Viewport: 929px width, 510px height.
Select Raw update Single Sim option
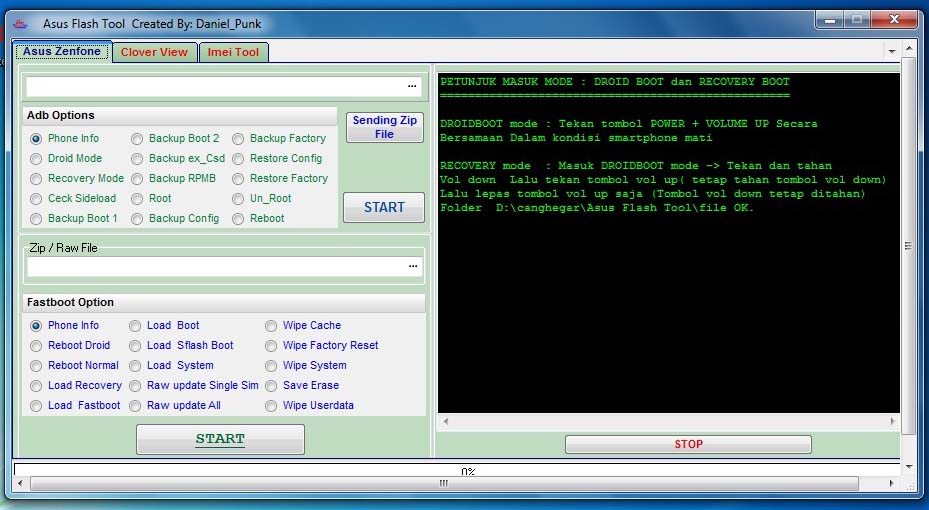135,386
